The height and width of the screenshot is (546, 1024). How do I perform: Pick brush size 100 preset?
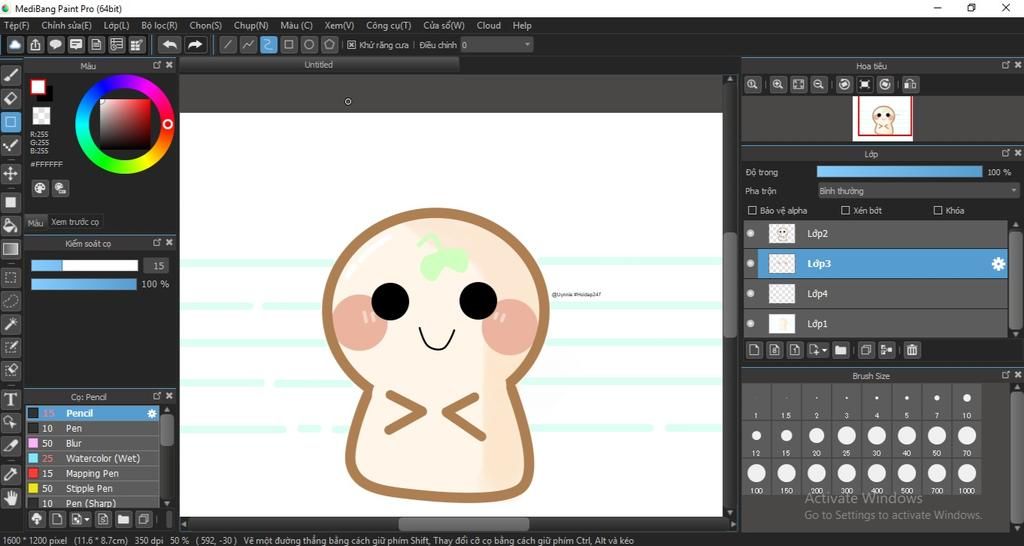(756, 477)
